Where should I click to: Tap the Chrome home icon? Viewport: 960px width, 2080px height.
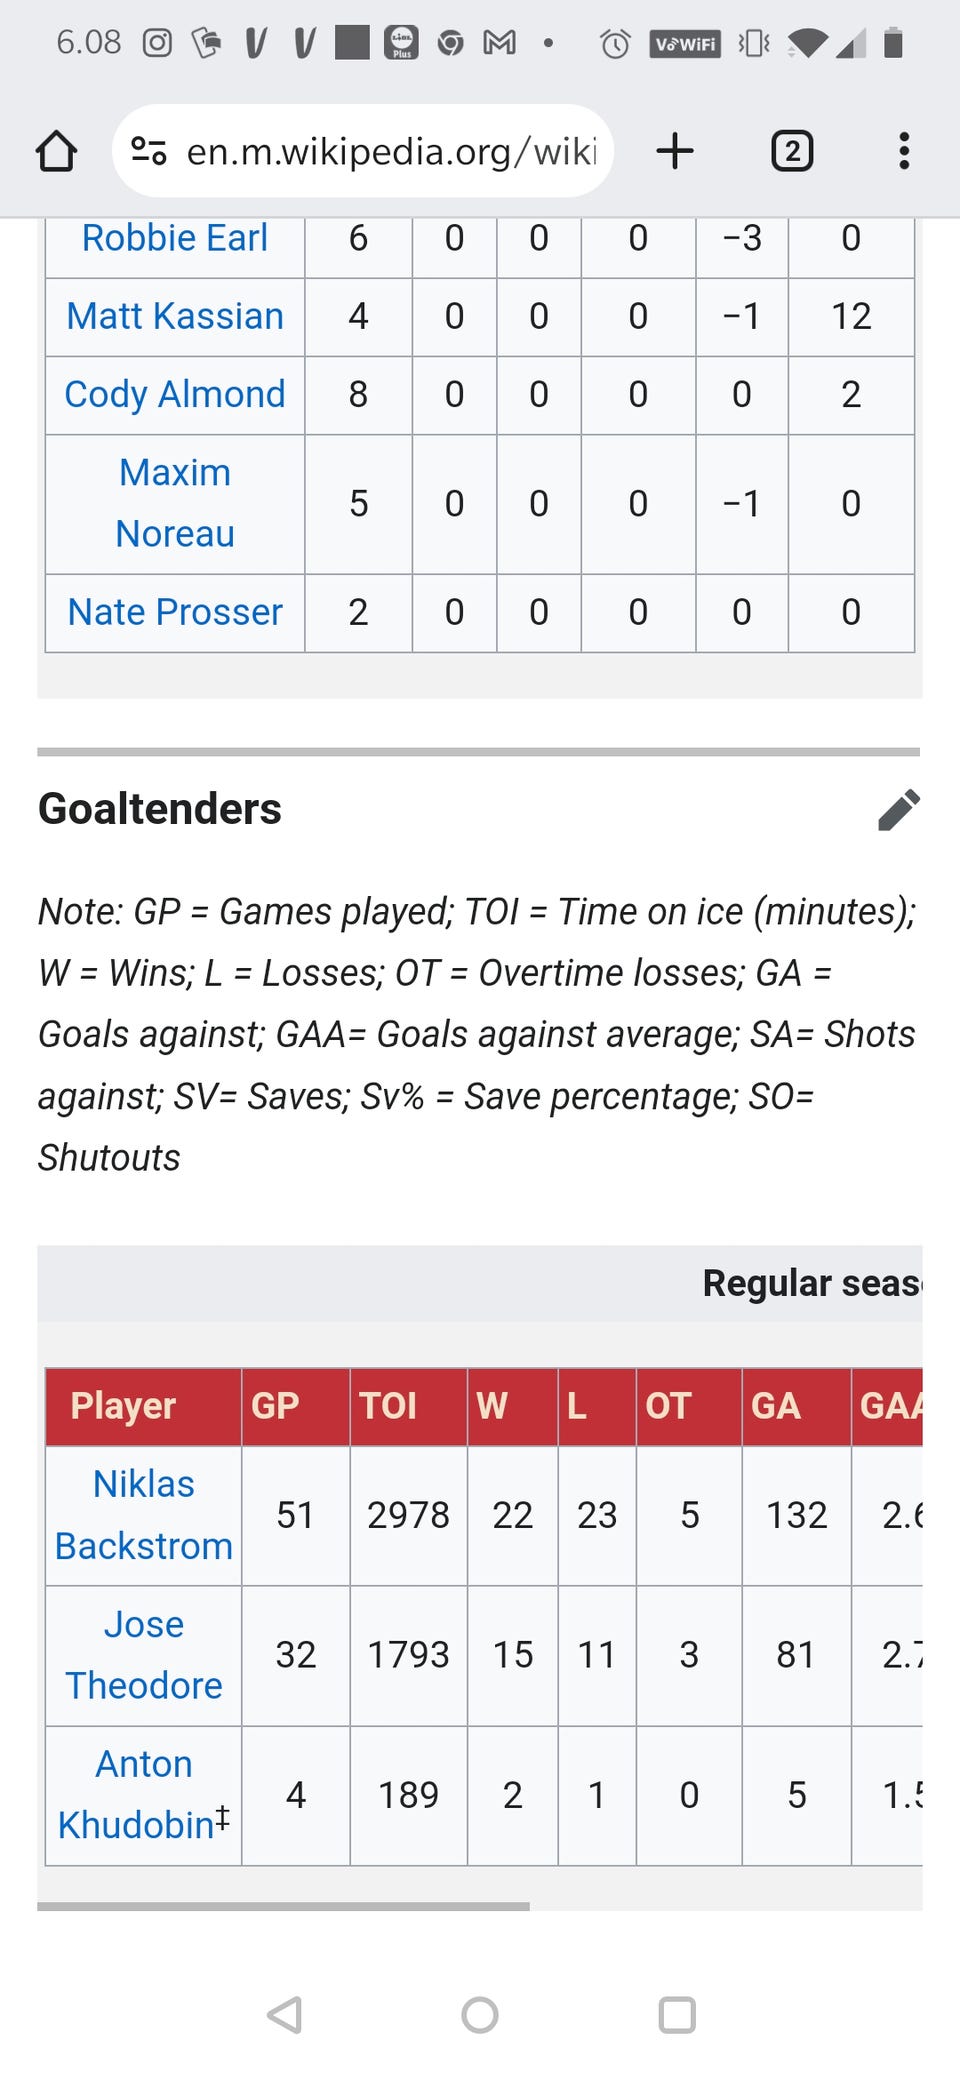tap(56, 152)
